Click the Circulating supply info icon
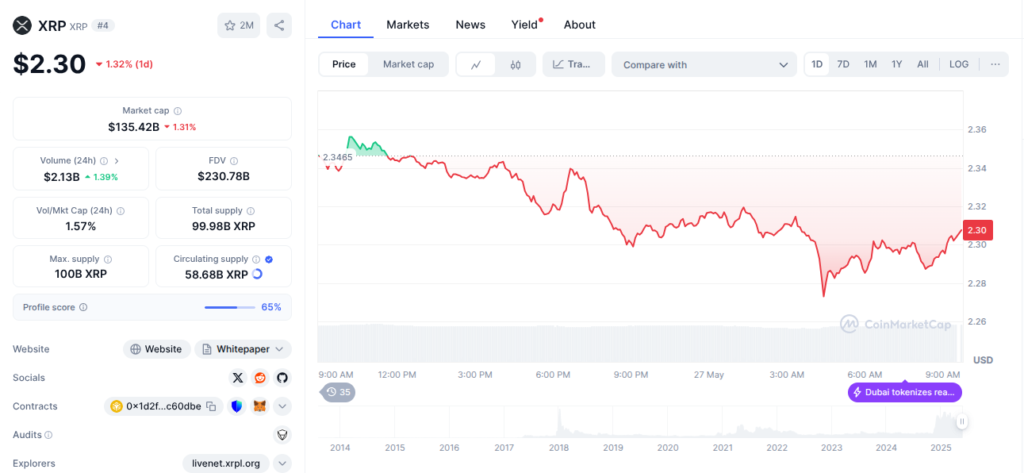Screen dimensions: 1024x473 [x=257, y=259]
